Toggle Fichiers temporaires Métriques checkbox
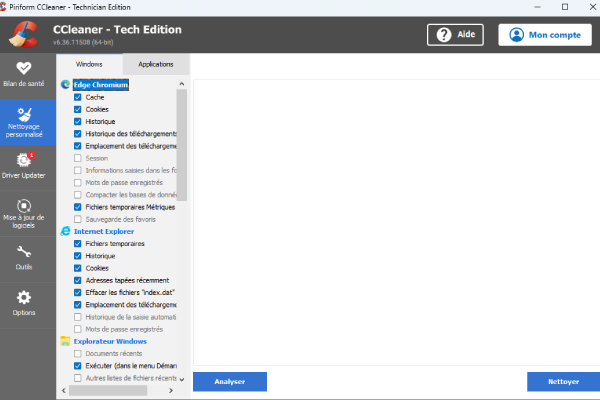 pos(78,207)
